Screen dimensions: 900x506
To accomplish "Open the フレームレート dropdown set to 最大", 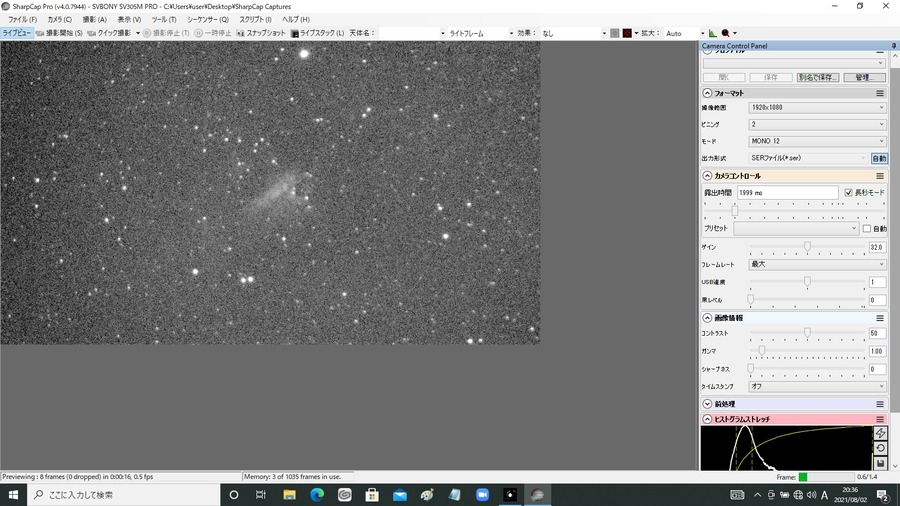I will coord(817,264).
